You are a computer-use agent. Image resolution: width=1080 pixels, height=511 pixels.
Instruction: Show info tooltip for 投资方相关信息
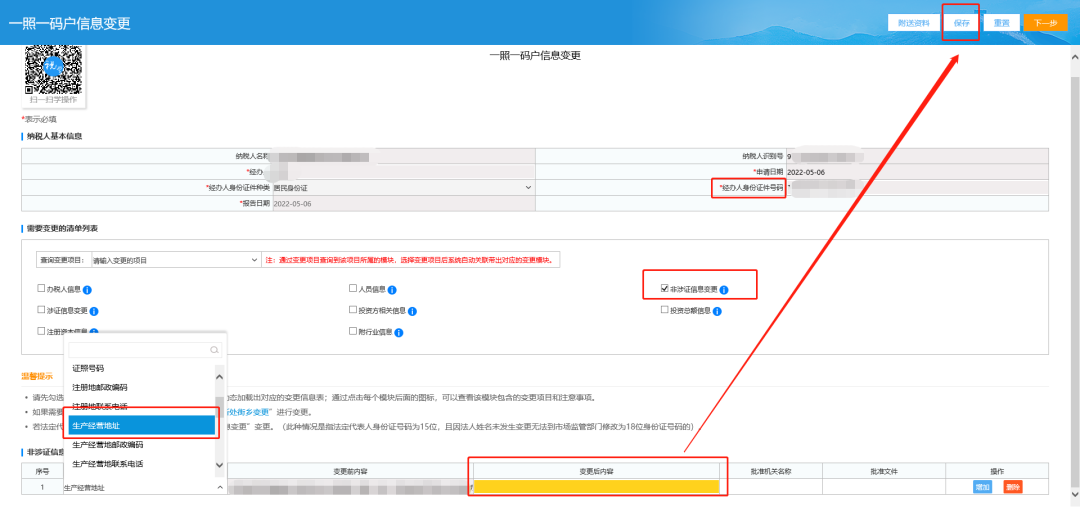point(411,311)
